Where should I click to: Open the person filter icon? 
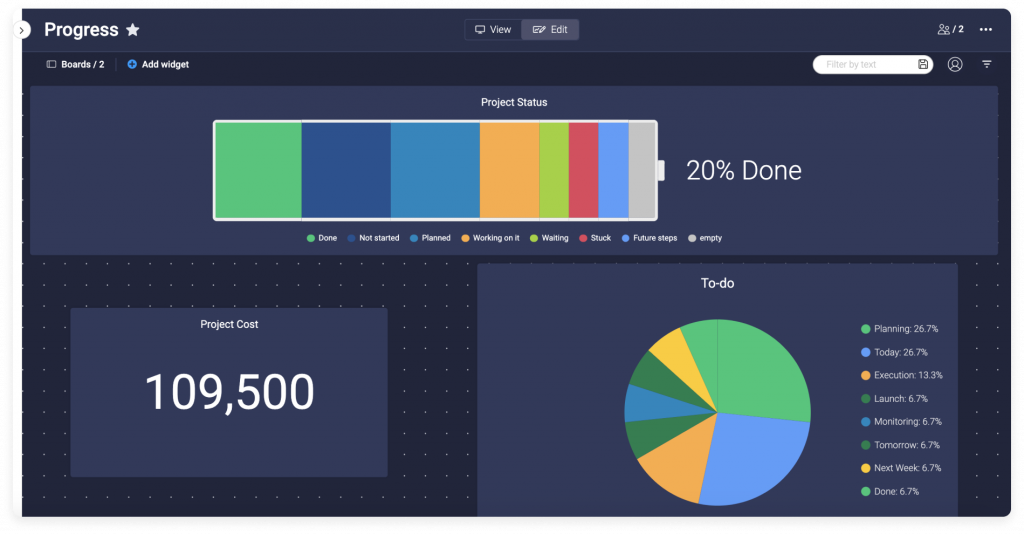tap(955, 64)
